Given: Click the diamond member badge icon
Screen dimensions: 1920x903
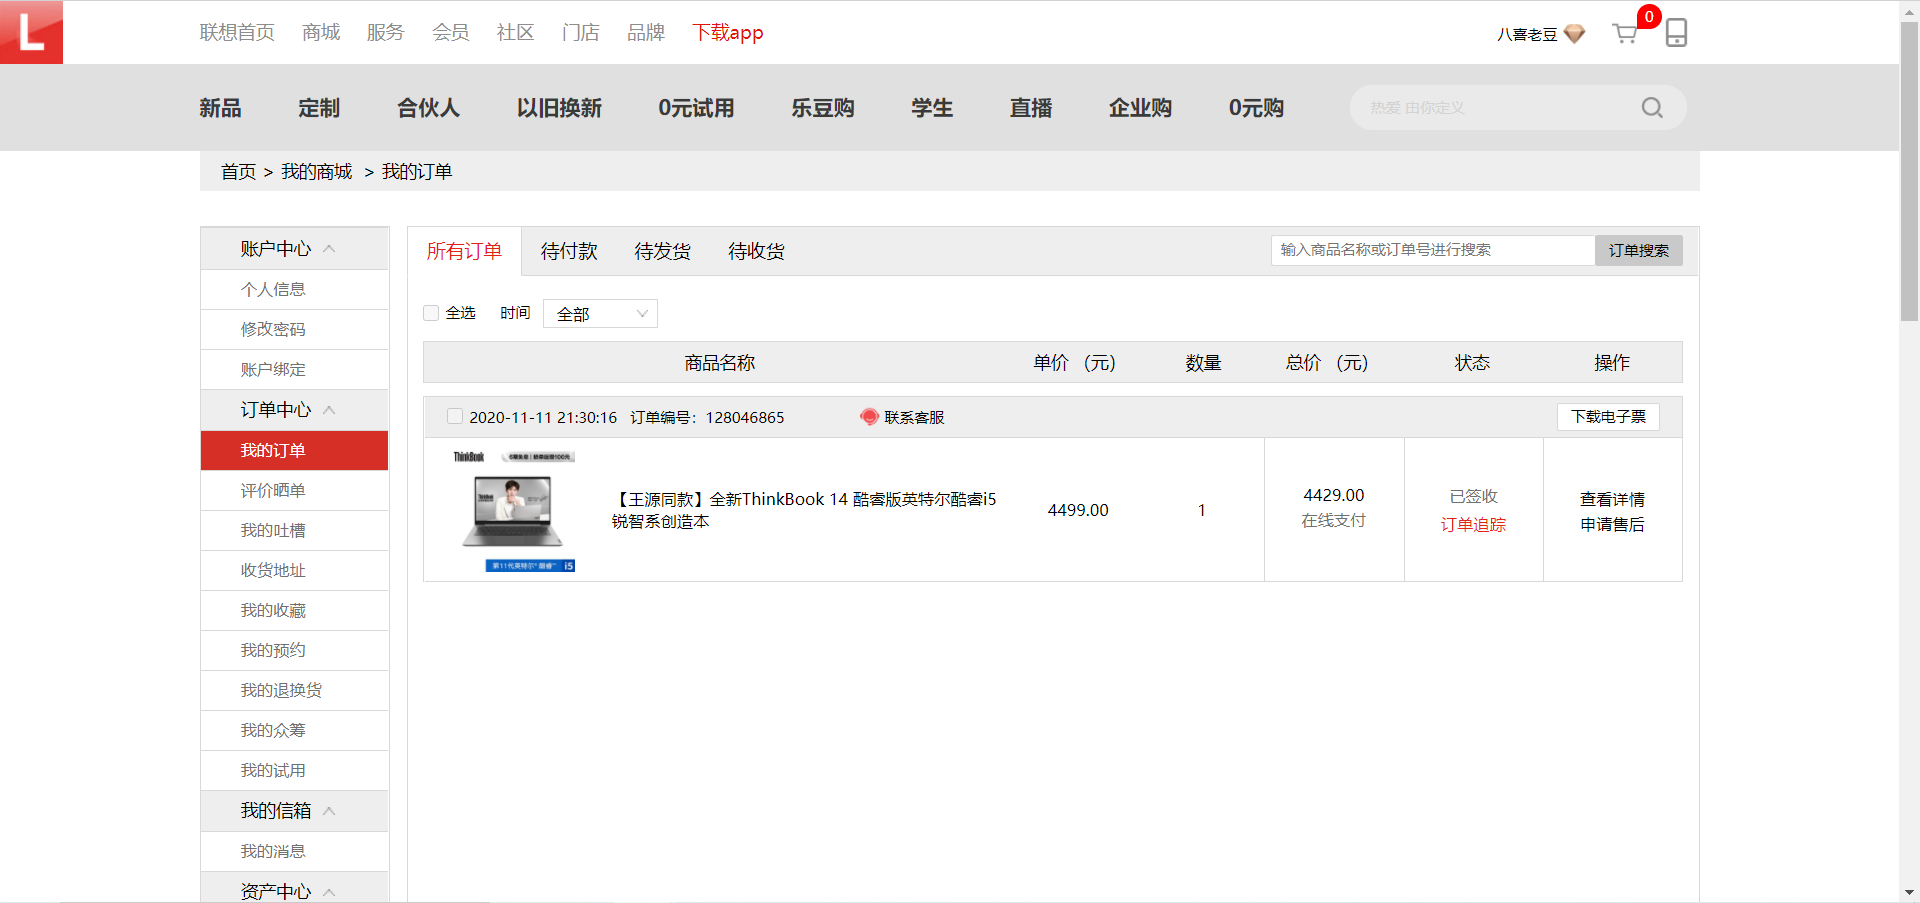Looking at the screenshot, I should 1574,34.
